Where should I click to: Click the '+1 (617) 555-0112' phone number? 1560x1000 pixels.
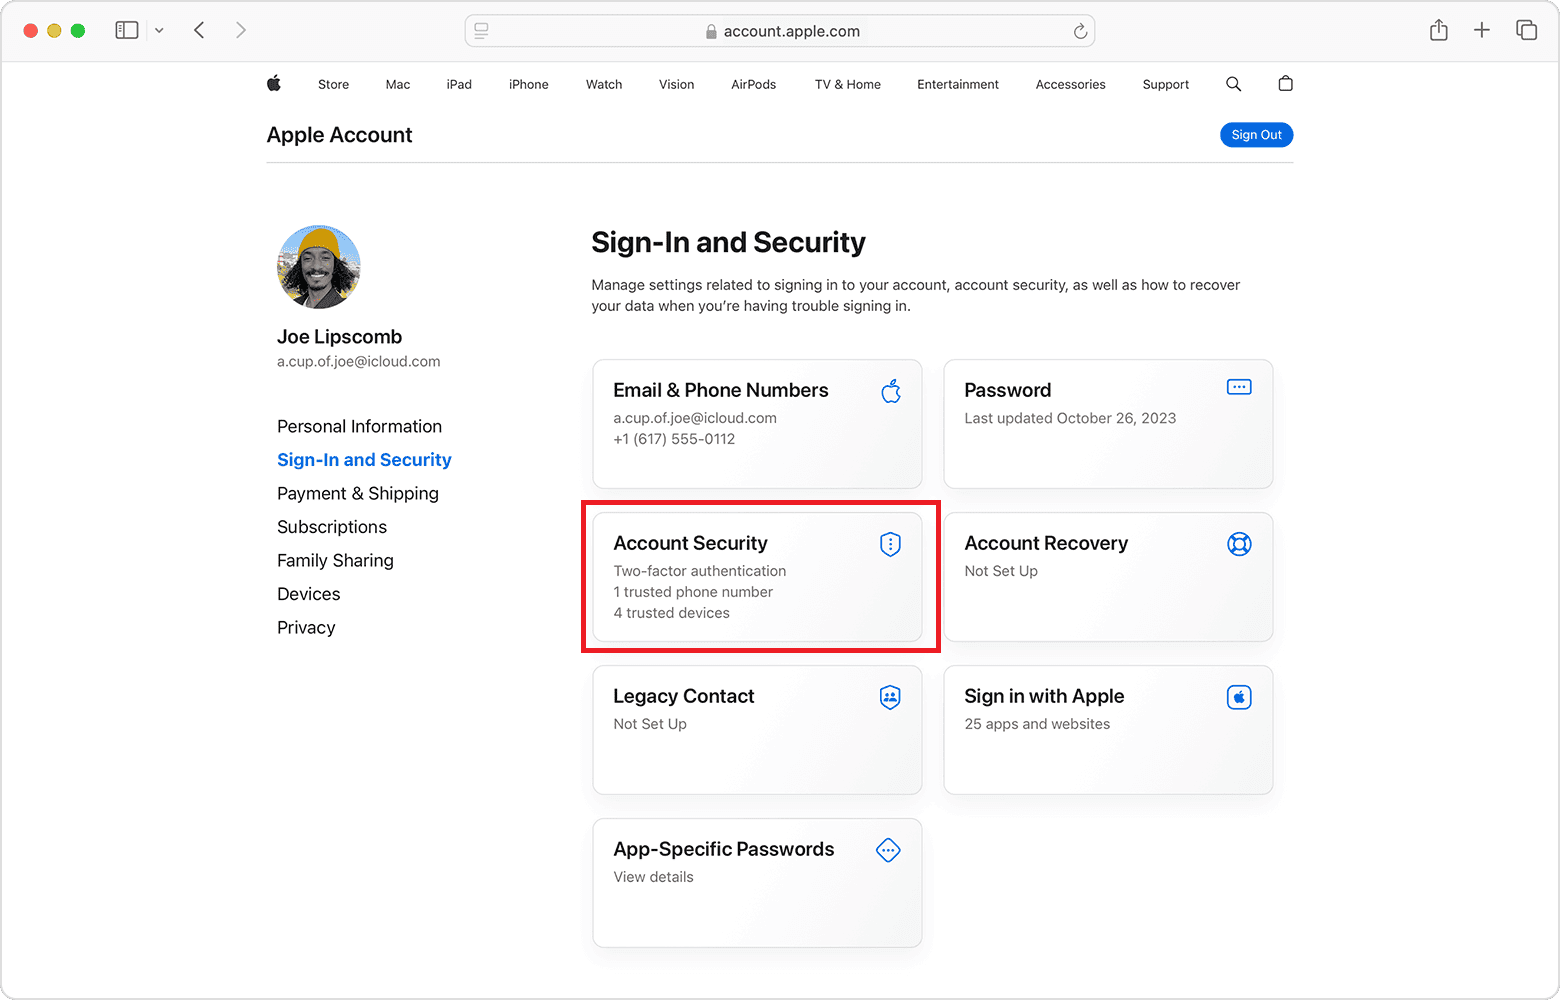click(674, 439)
